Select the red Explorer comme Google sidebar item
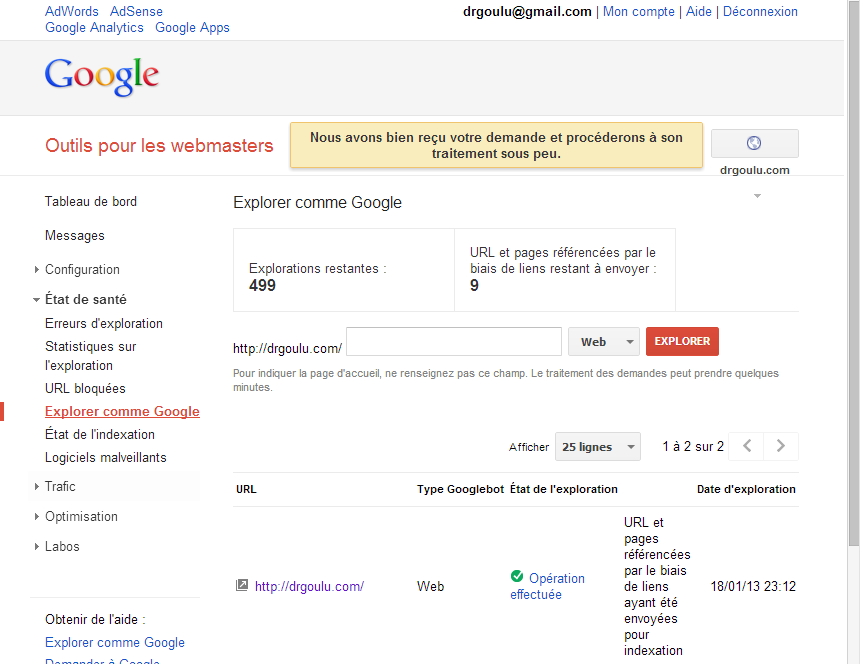860x664 pixels. (122, 411)
